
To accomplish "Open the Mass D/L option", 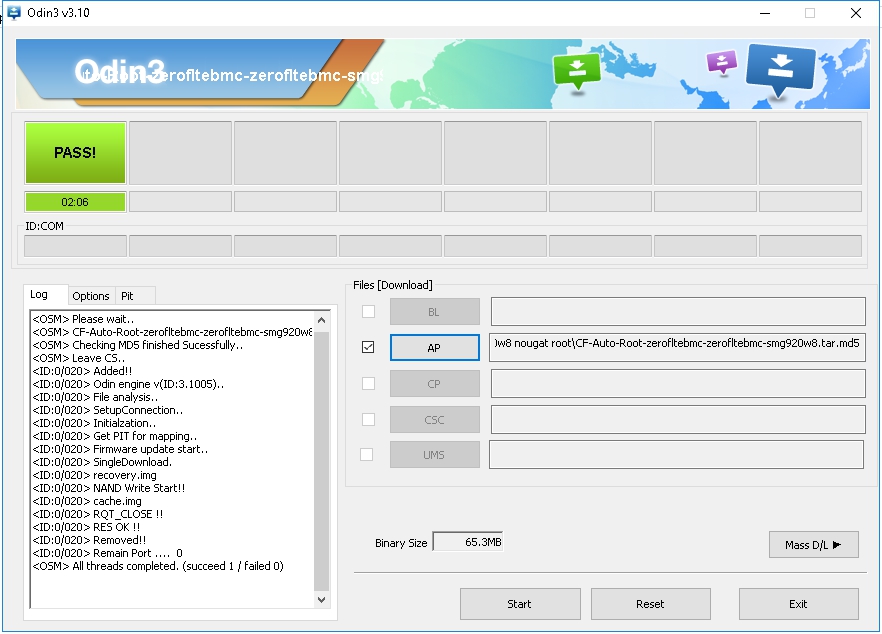I will (813, 545).
